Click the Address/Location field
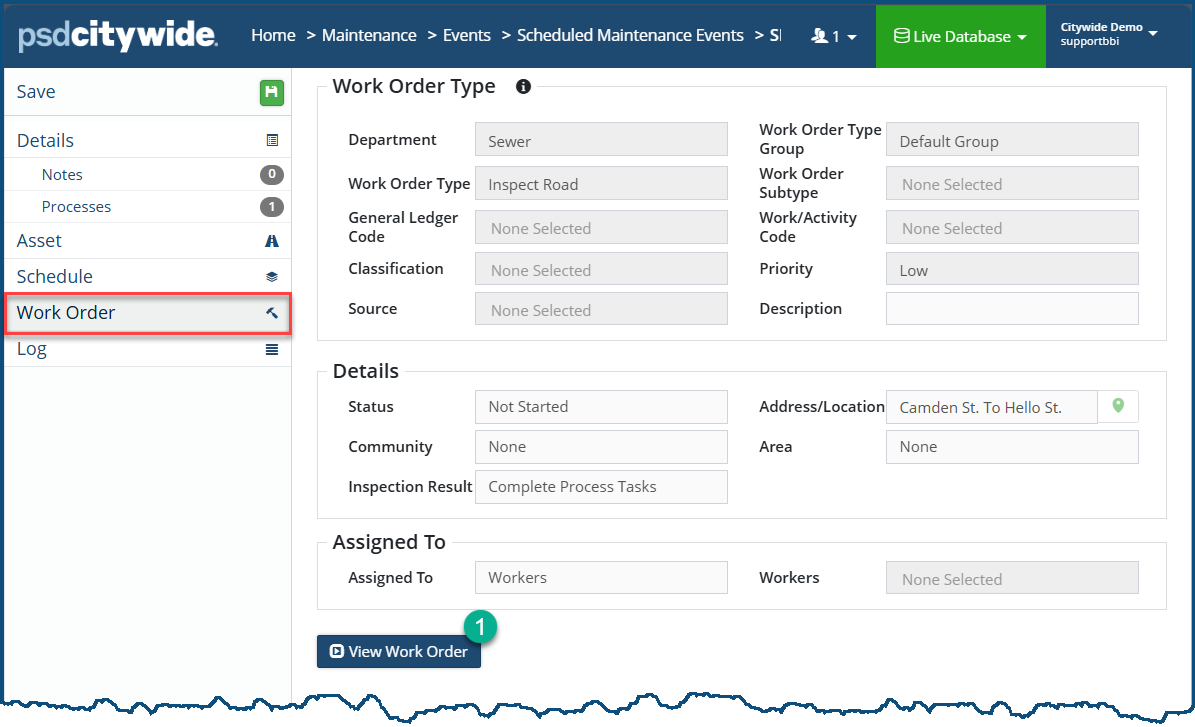The height and width of the screenshot is (727, 1195). tap(992, 407)
